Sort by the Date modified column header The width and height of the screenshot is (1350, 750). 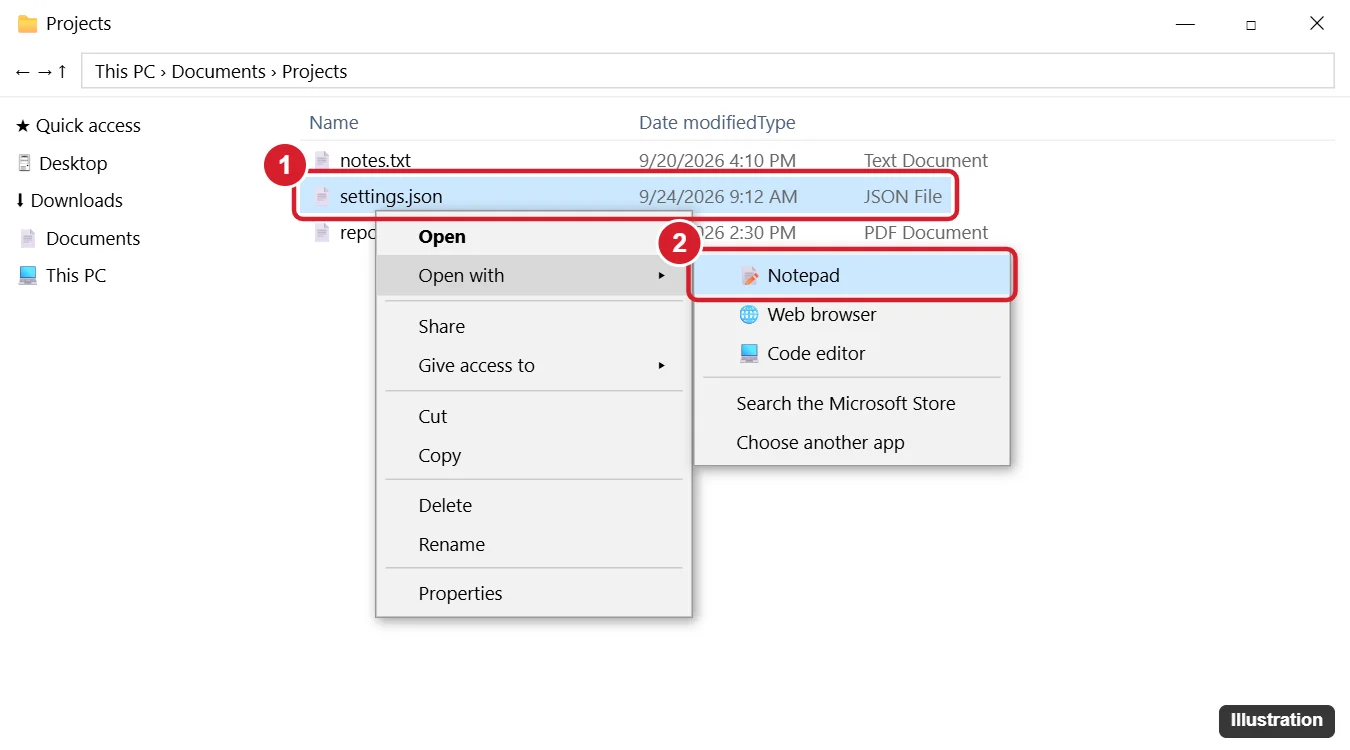click(x=698, y=123)
